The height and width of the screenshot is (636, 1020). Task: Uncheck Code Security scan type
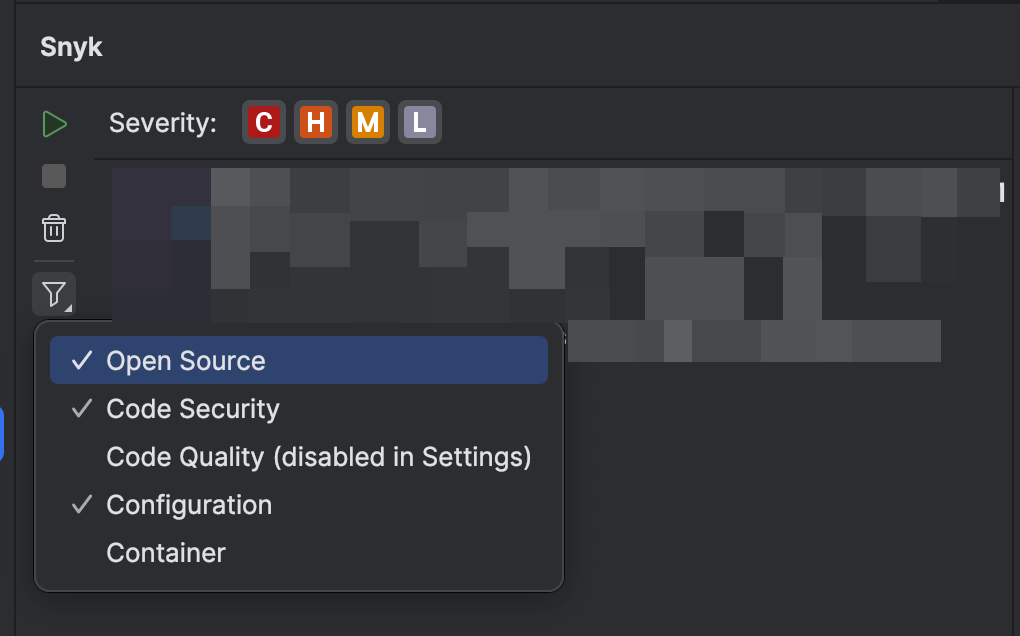[x=193, y=409]
